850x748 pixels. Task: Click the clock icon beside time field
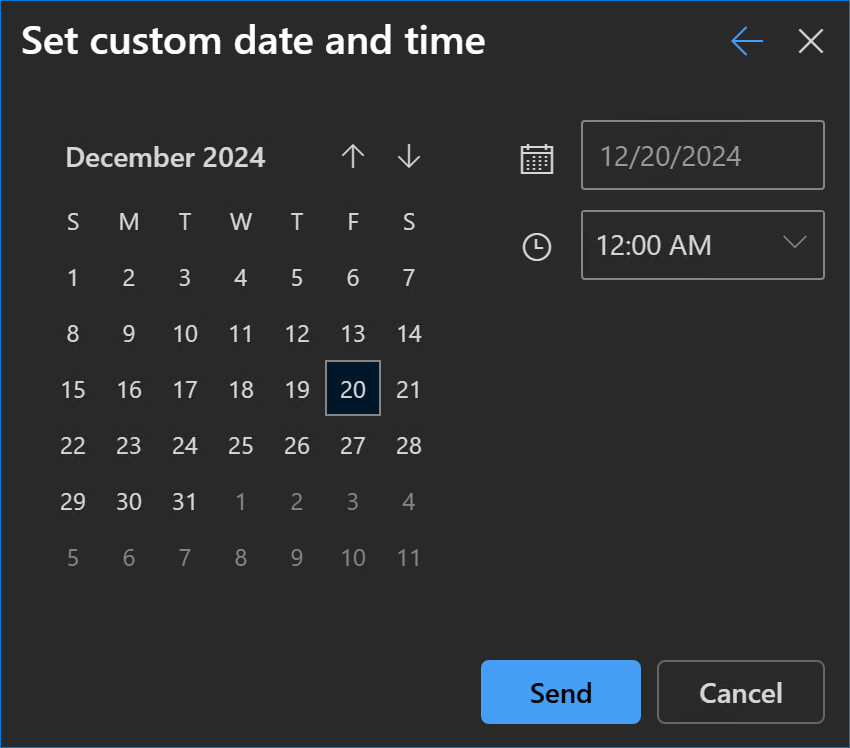coord(537,247)
